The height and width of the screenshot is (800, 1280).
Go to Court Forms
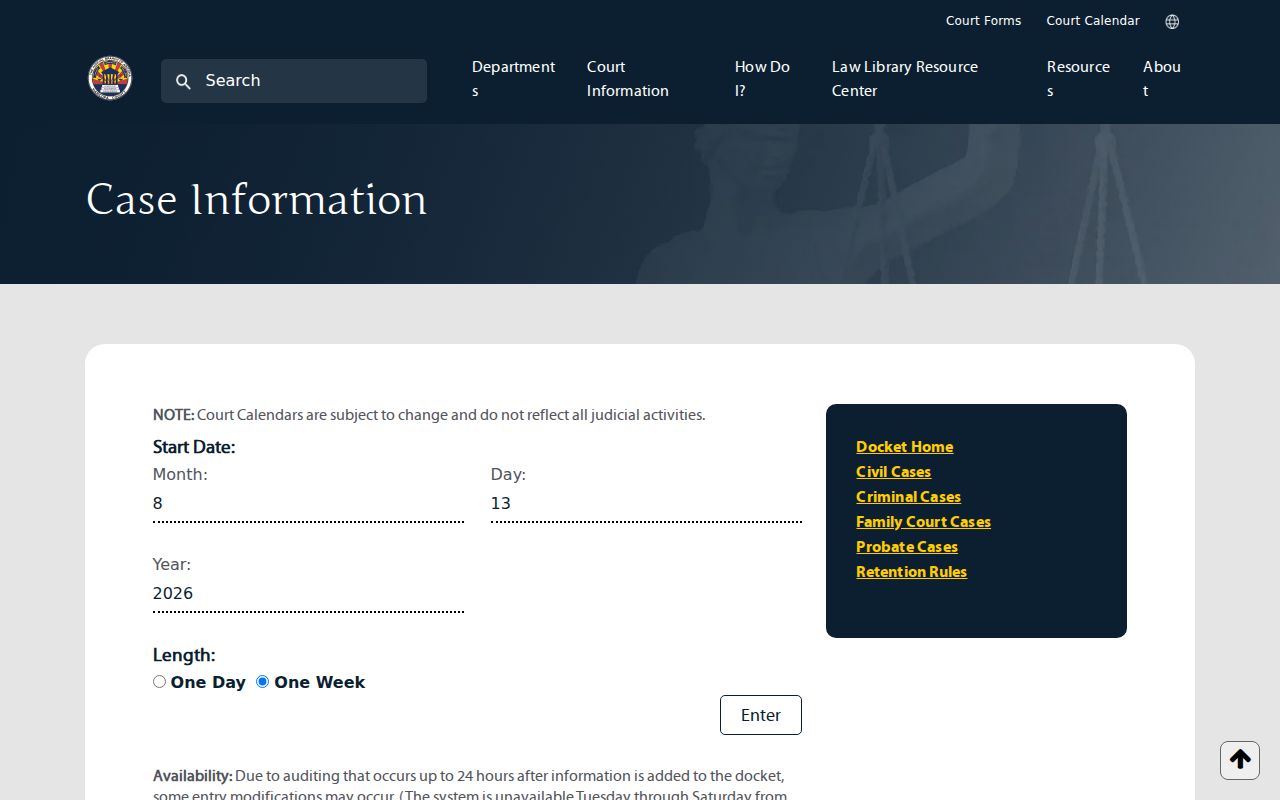click(984, 21)
